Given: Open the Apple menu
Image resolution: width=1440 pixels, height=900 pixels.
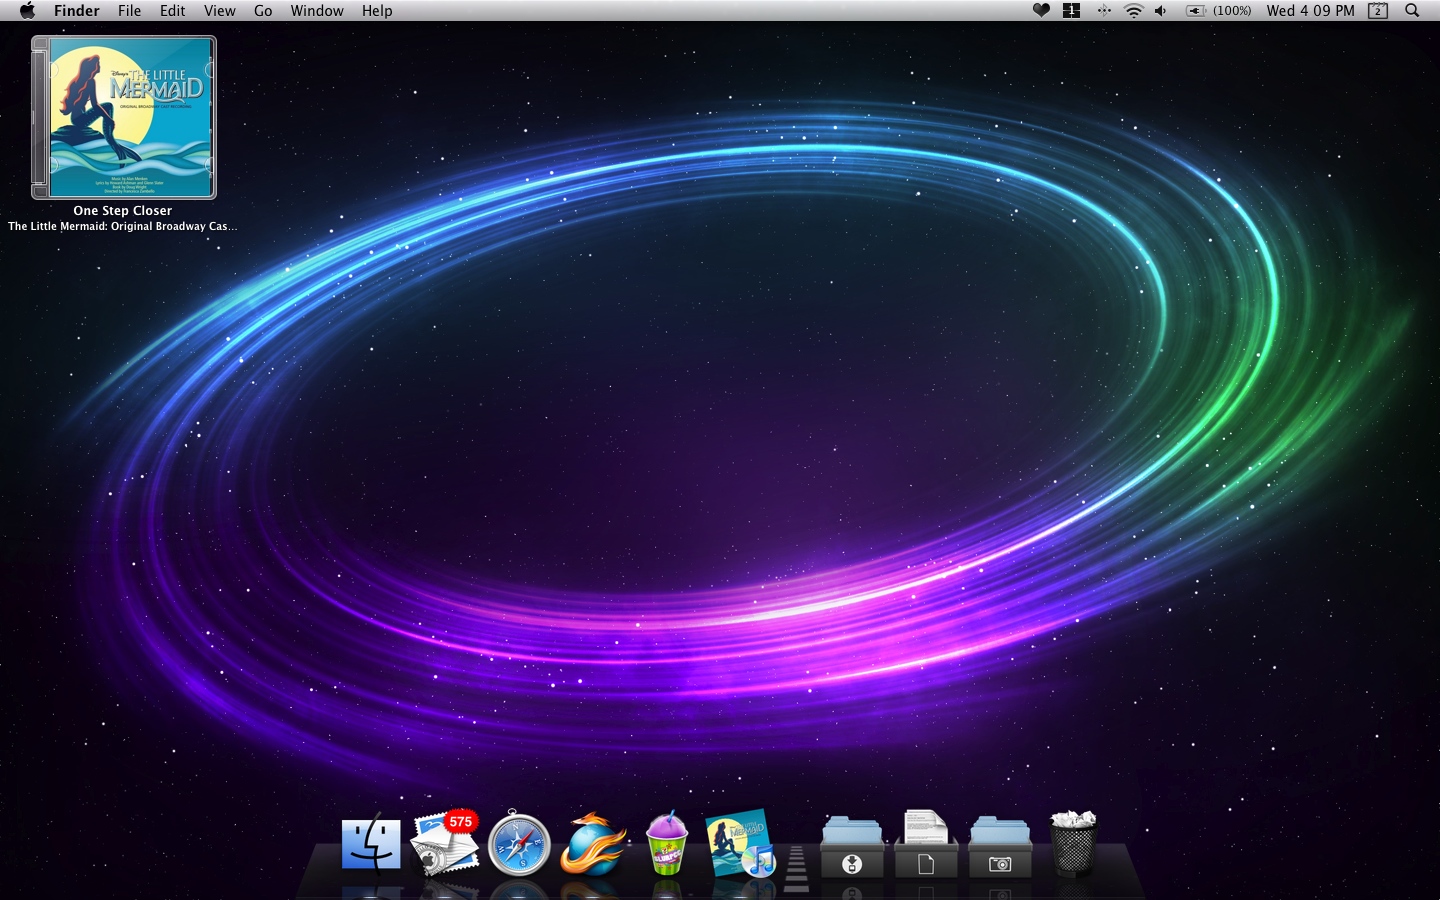Looking at the screenshot, I should (x=27, y=11).
